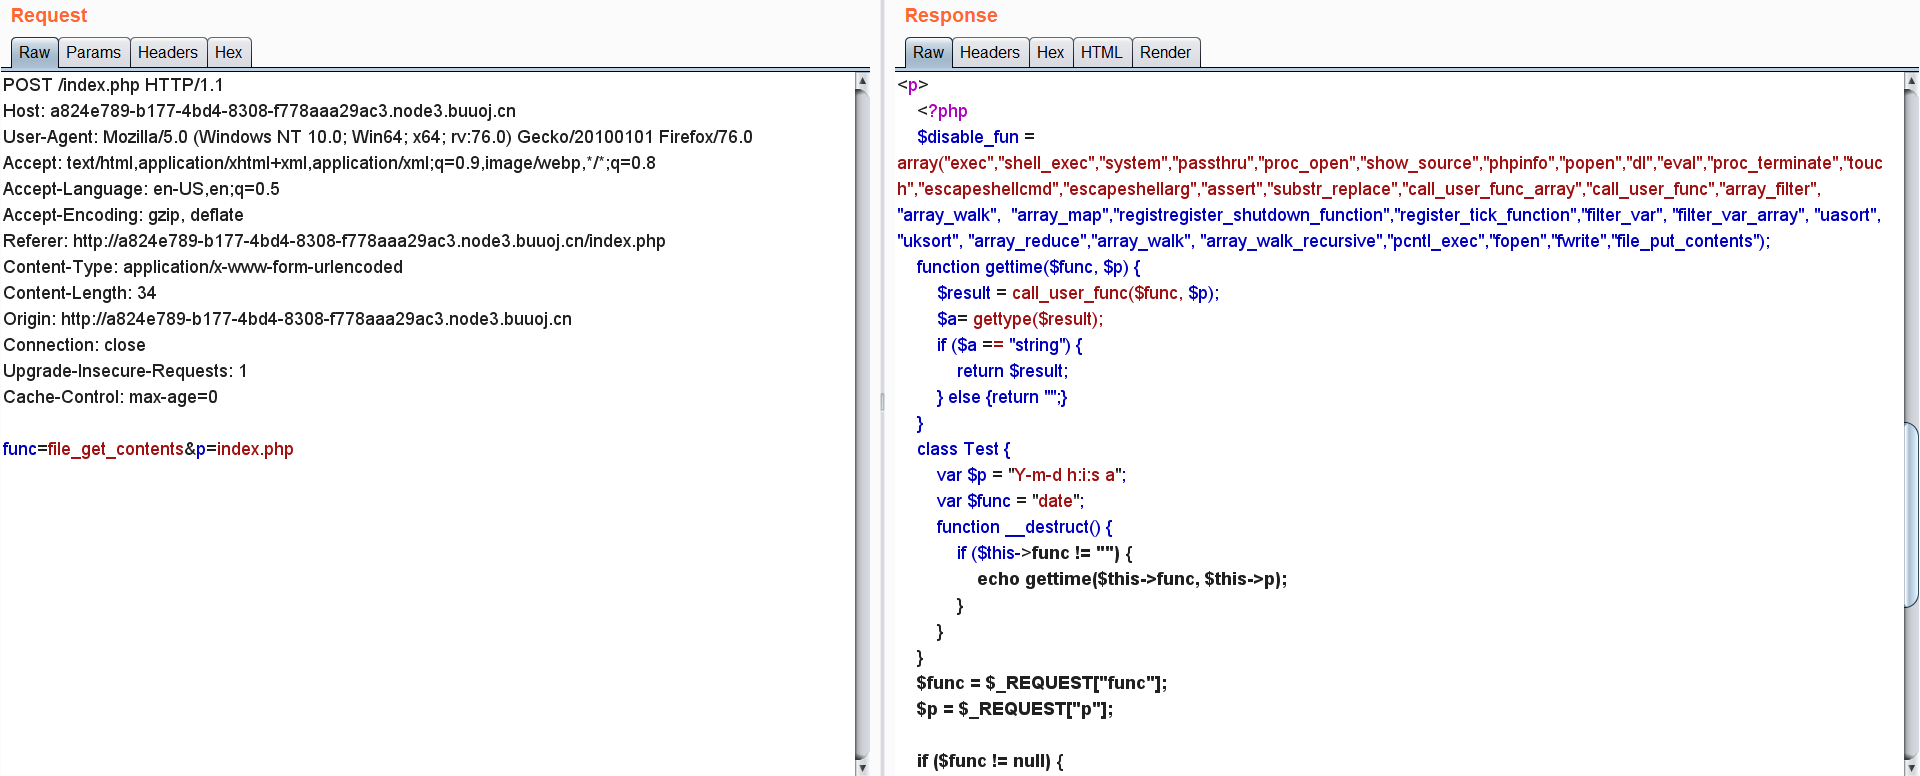Image resolution: width=1920 pixels, height=776 pixels.
Task: Click if ($a == "string") line
Action: point(1009,345)
